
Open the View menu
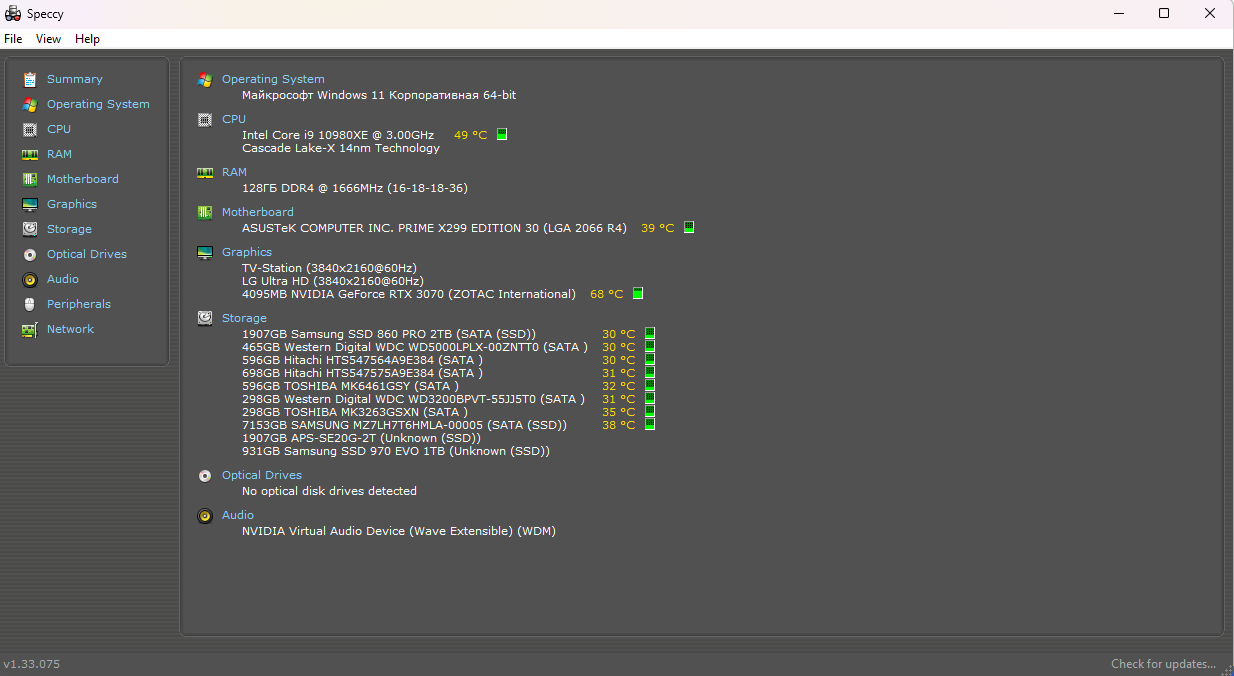pyautogui.click(x=48, y=39)
